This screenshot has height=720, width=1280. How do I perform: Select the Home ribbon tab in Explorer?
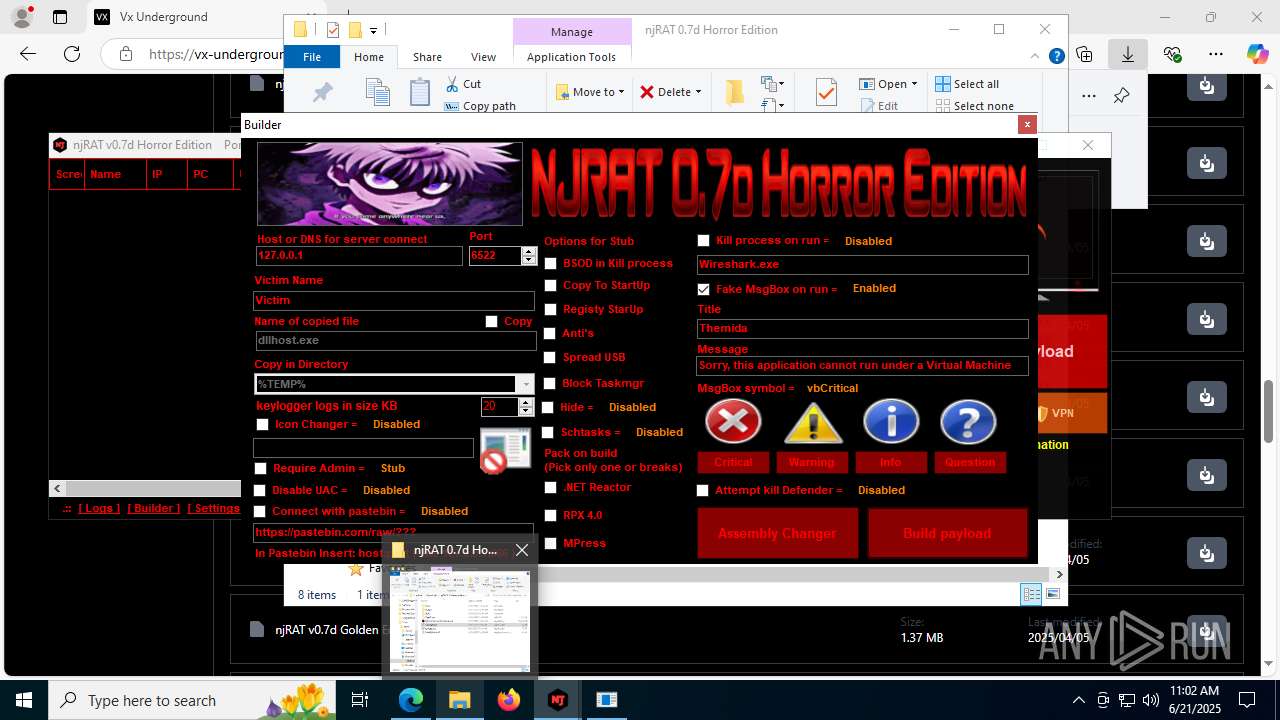pyautogui.click(x=368, y=57)
